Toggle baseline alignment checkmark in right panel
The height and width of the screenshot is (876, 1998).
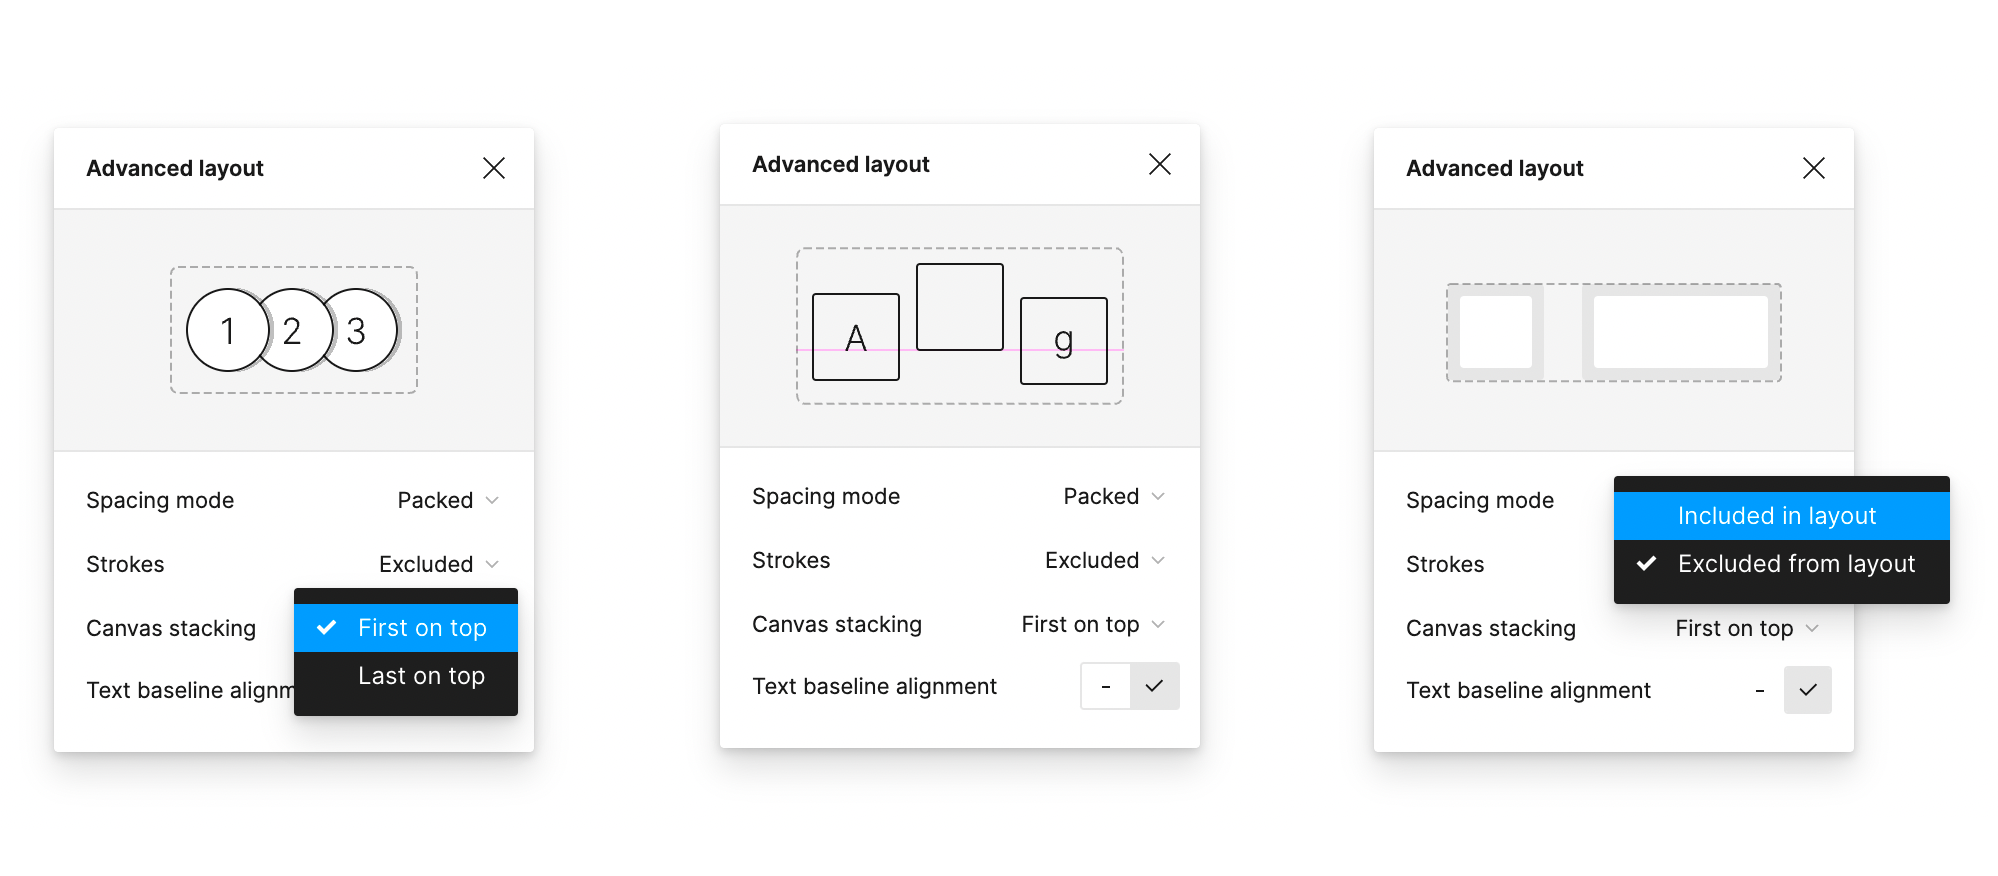(x=1808, y=690)
